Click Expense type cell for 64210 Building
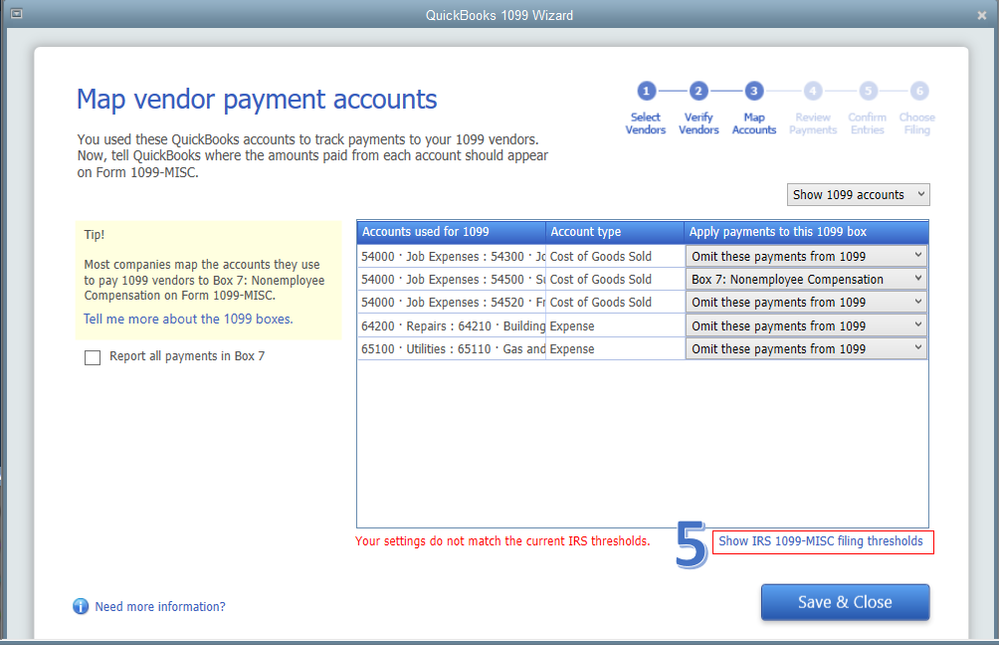 [615, 326]
